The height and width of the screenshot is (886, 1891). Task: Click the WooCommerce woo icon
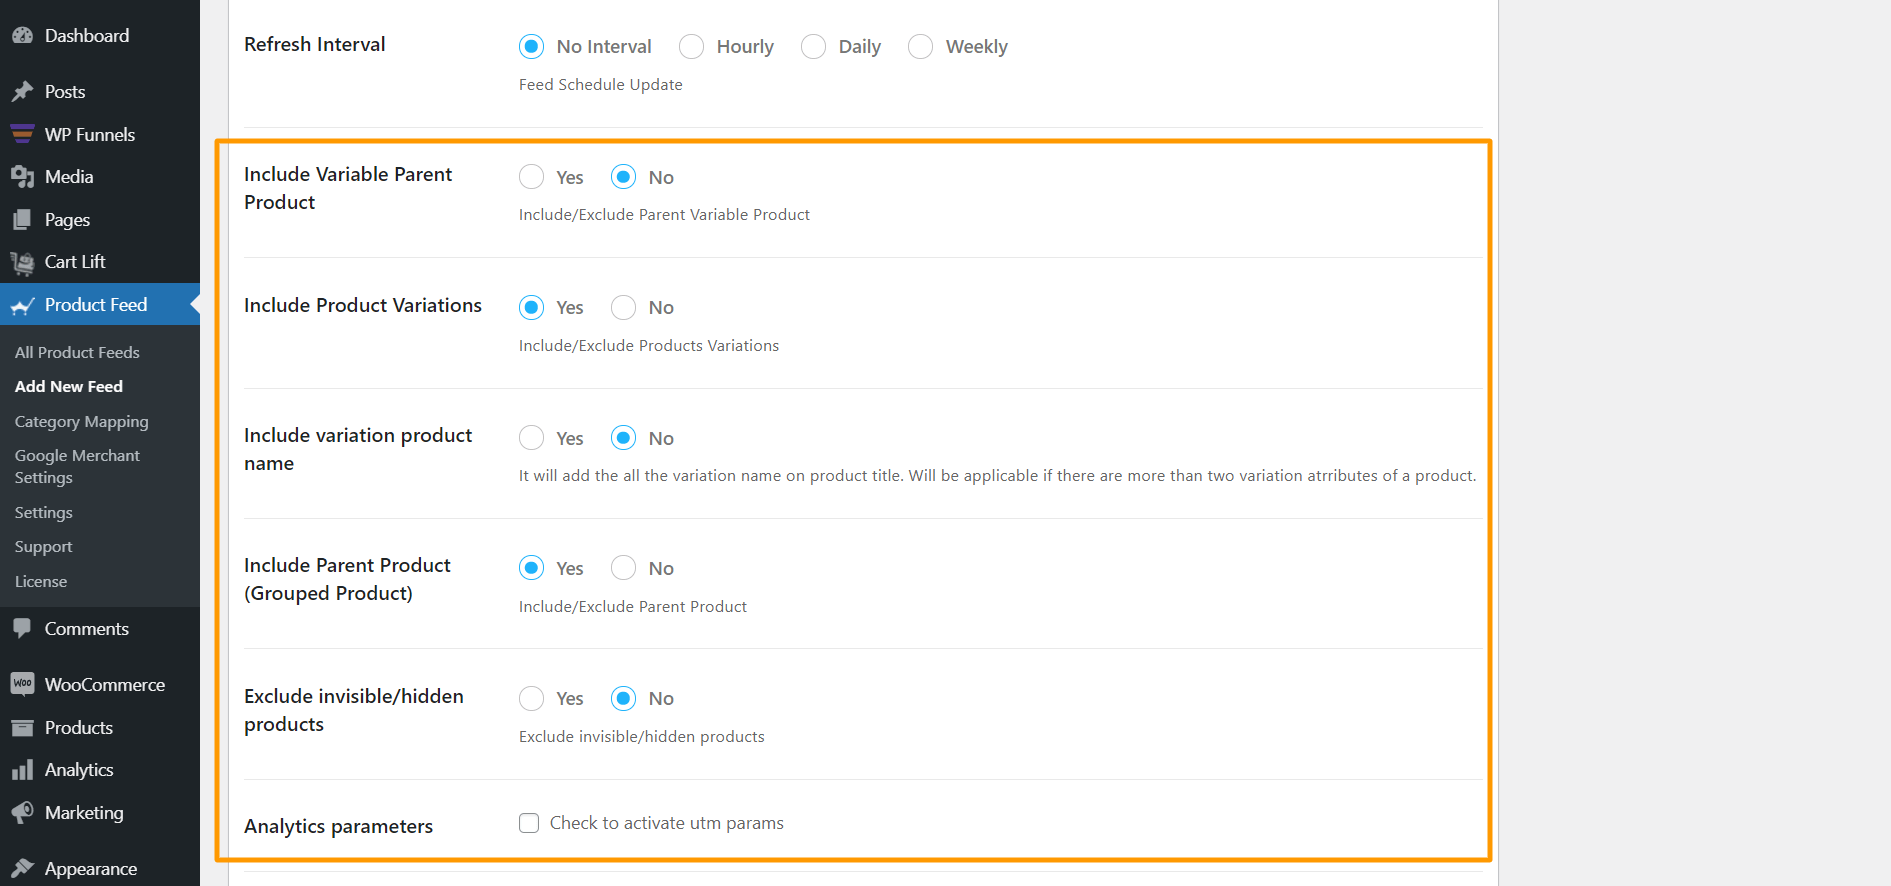click(x=22, y=685)
